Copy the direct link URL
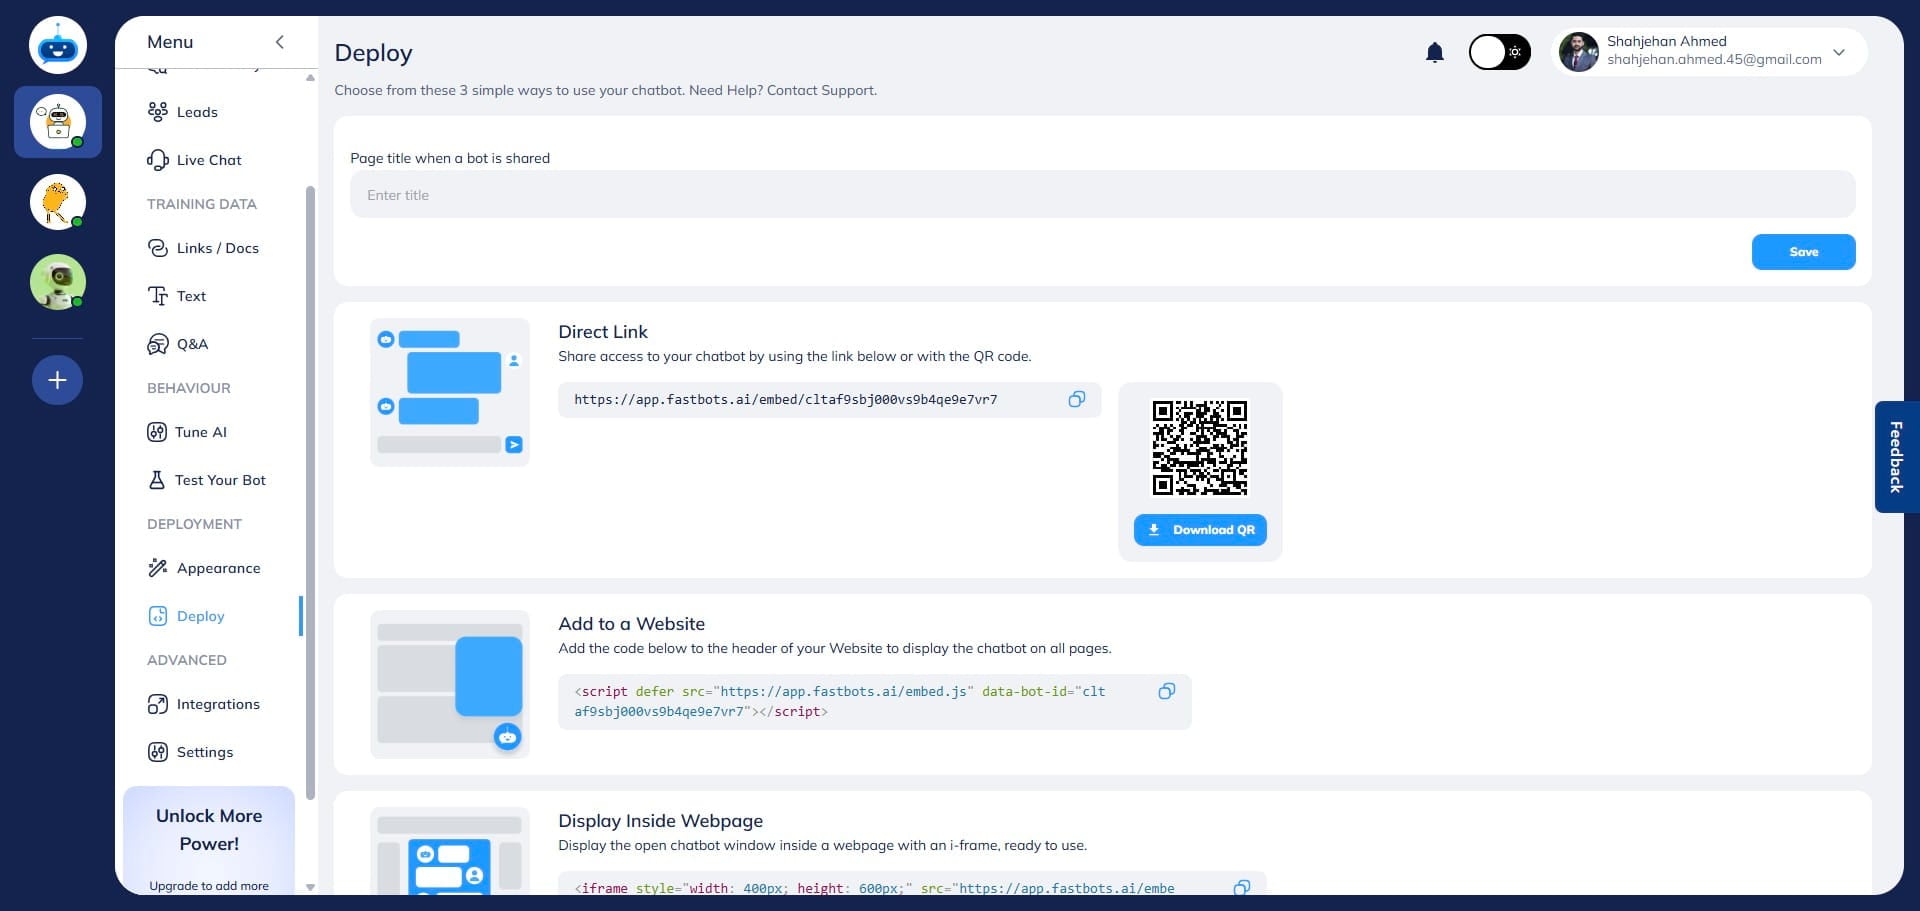Image resolution: width=1920 pixels, height=911 pixels. 1076,400
